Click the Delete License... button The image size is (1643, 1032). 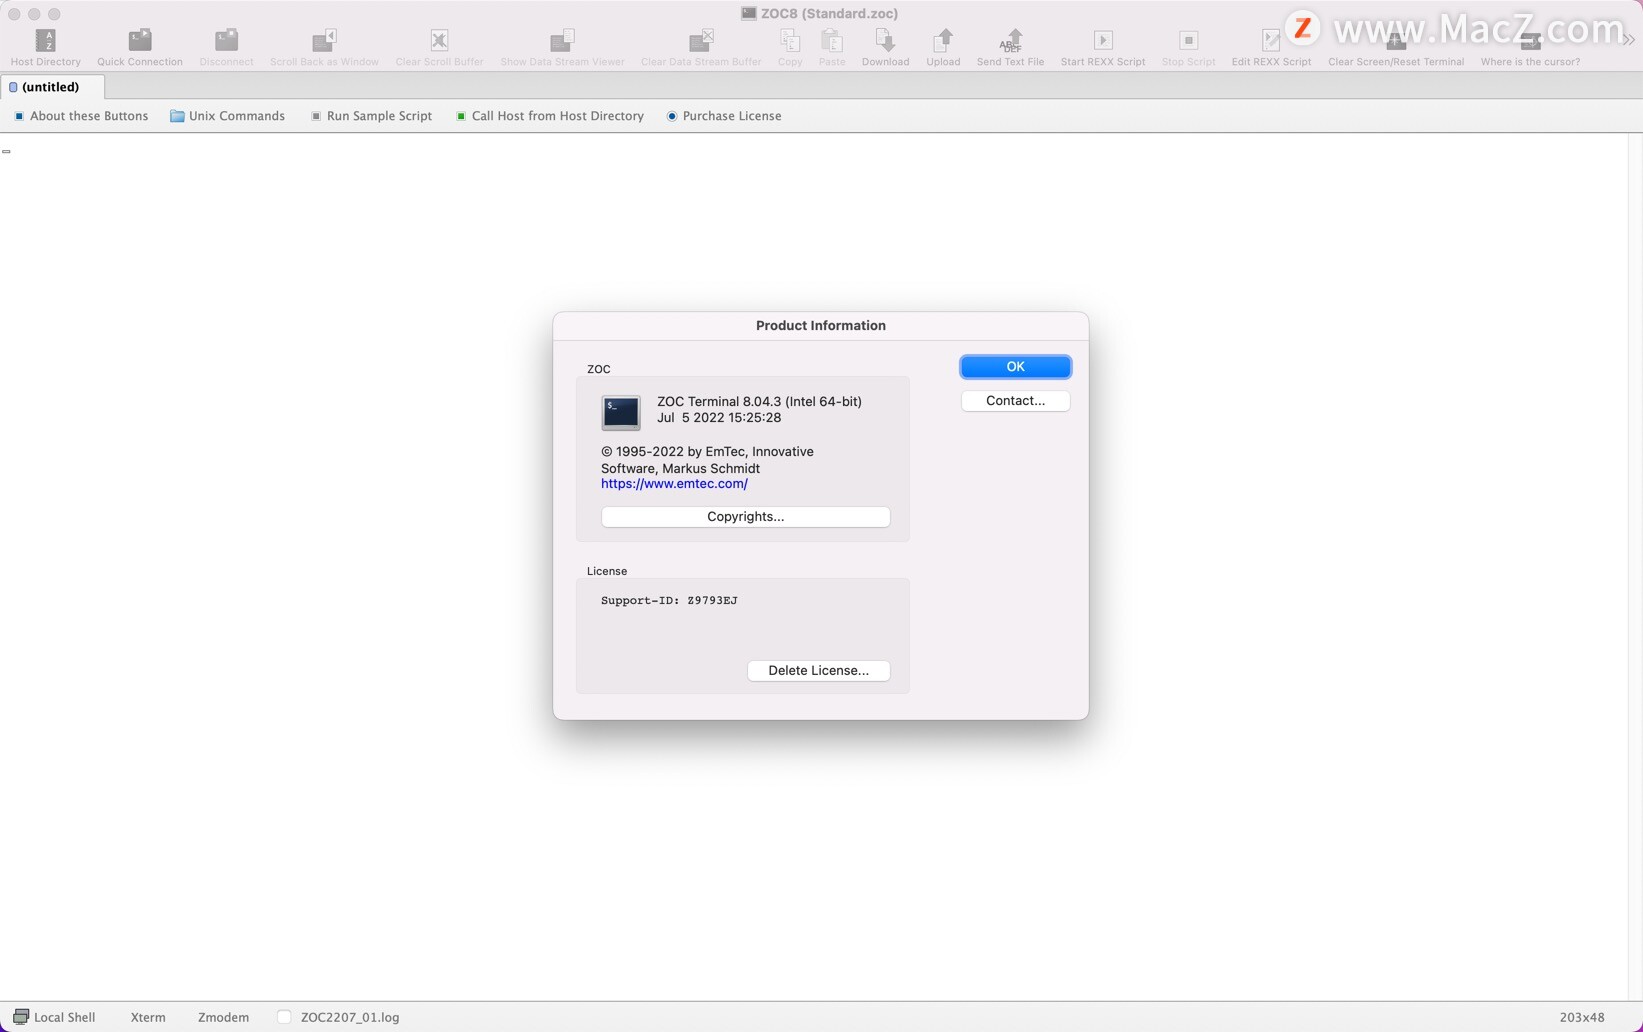(818, 671)
